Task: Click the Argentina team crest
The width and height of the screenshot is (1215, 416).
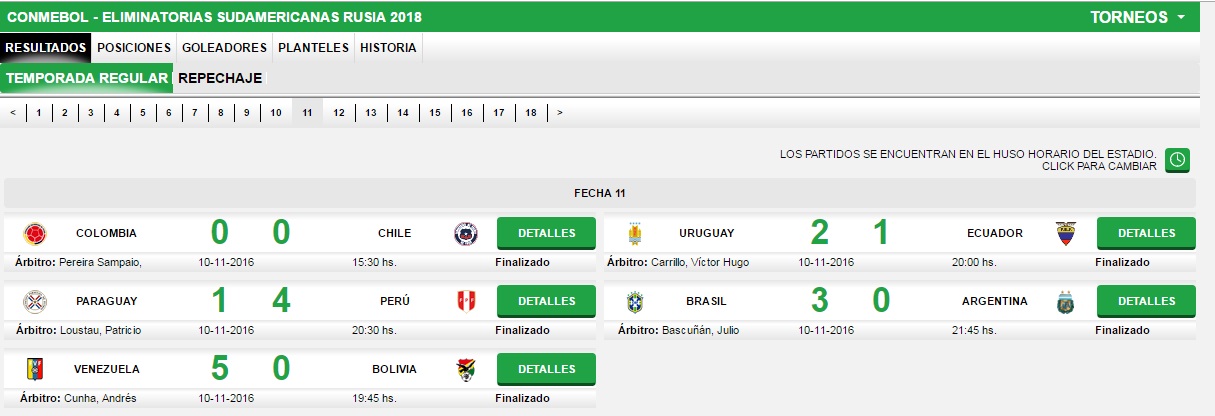Action: tap(1066, 302)
